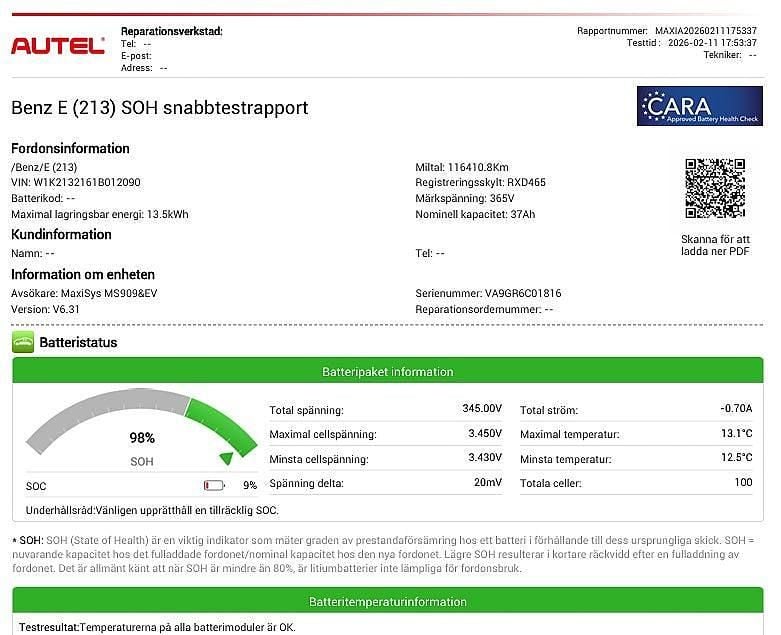The width and height of the screenshot is (781, 635).
Task: Click the 98% SOH value
Action: pyautogui.click(x=142, y=438)
